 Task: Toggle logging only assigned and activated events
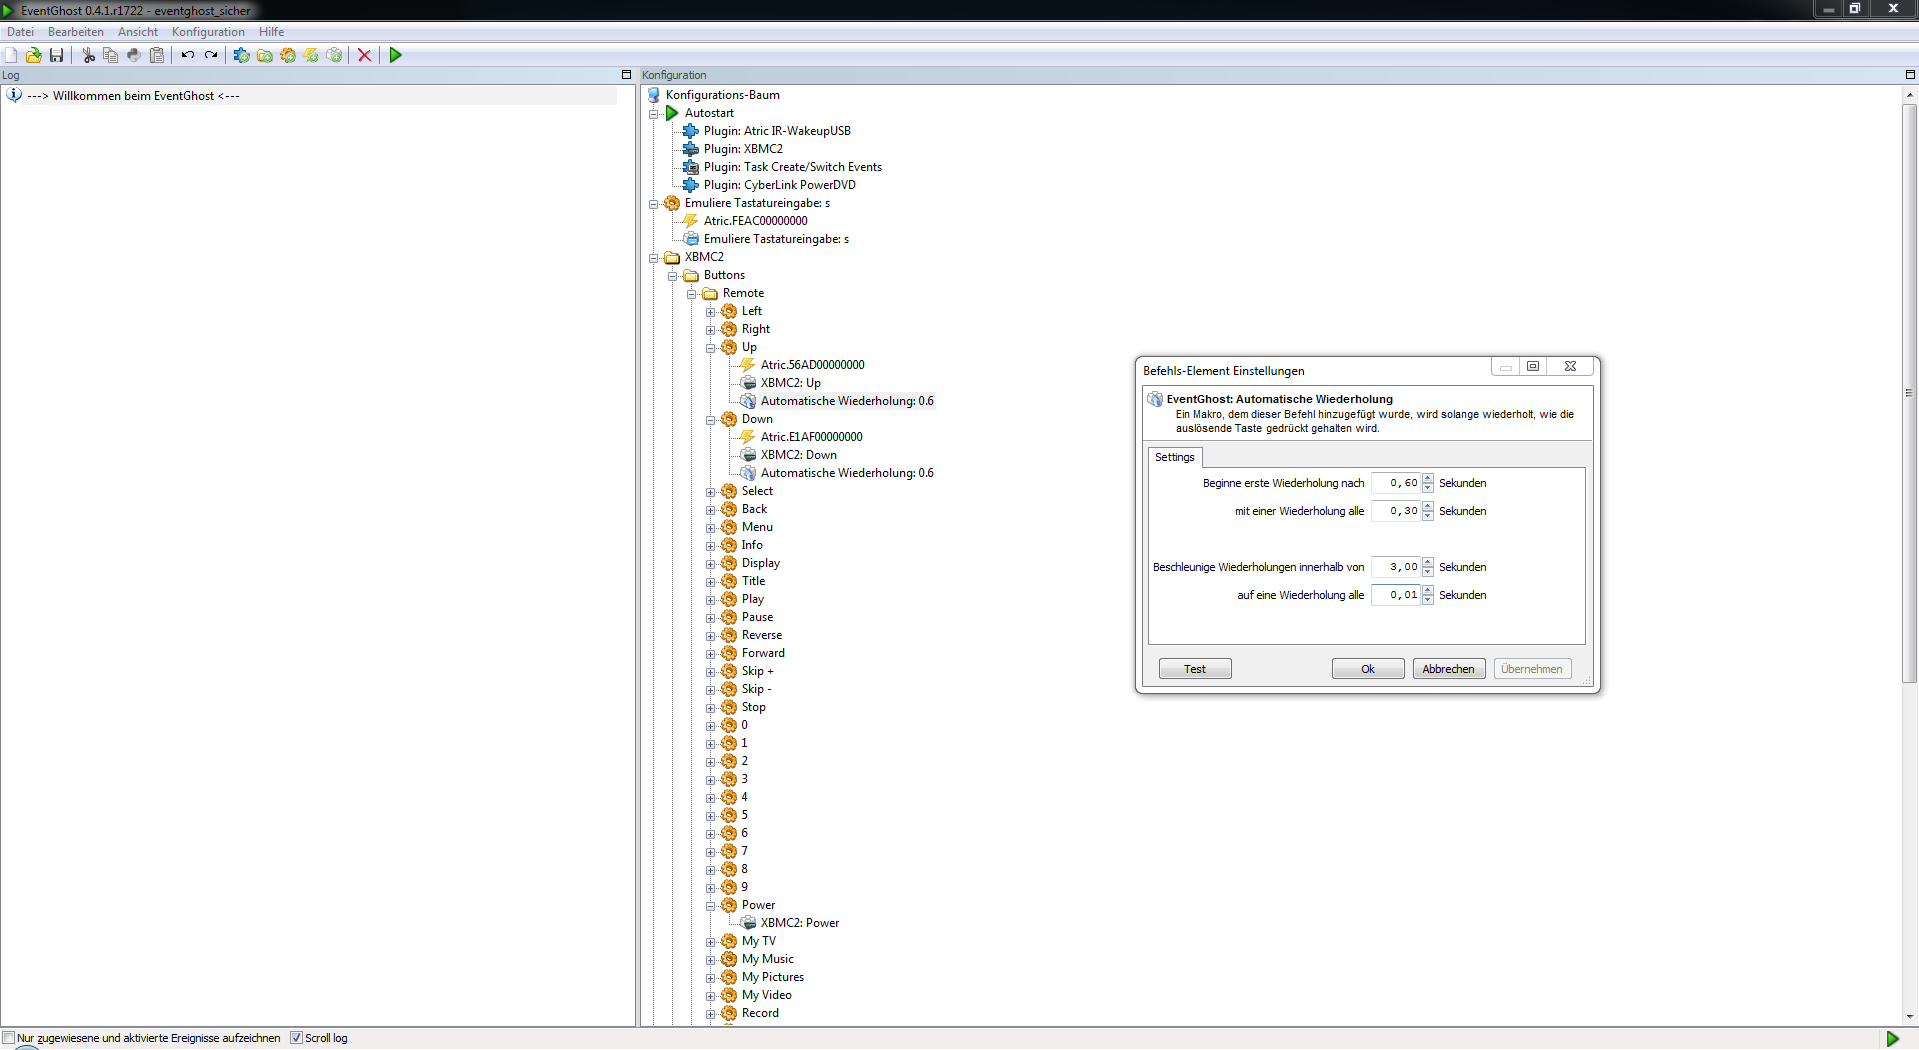coord(9,1038)
